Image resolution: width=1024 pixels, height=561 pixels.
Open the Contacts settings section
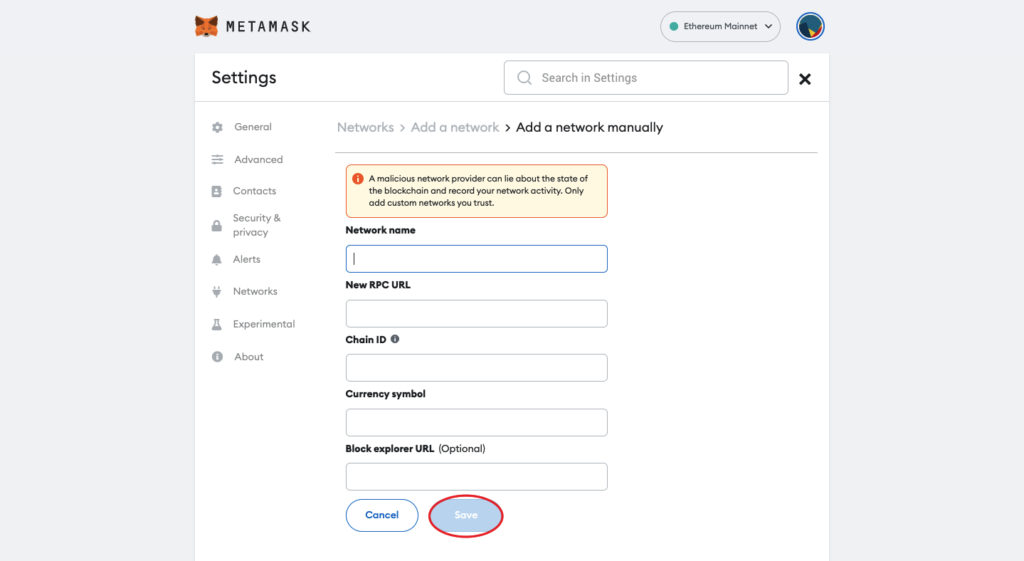pos(255,191)
